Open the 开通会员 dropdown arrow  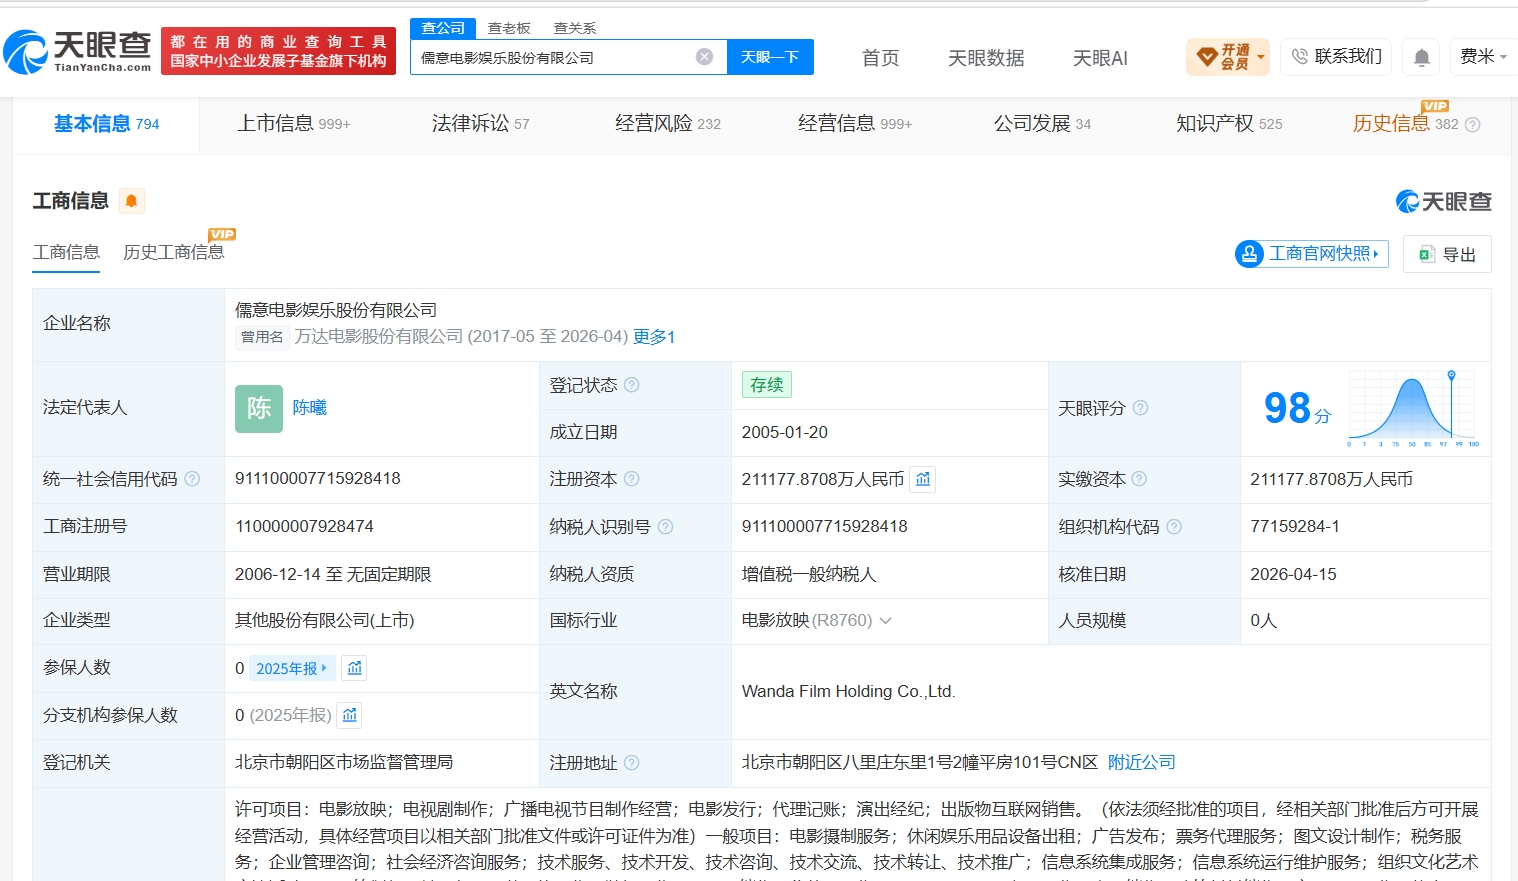click(1261, 57)
